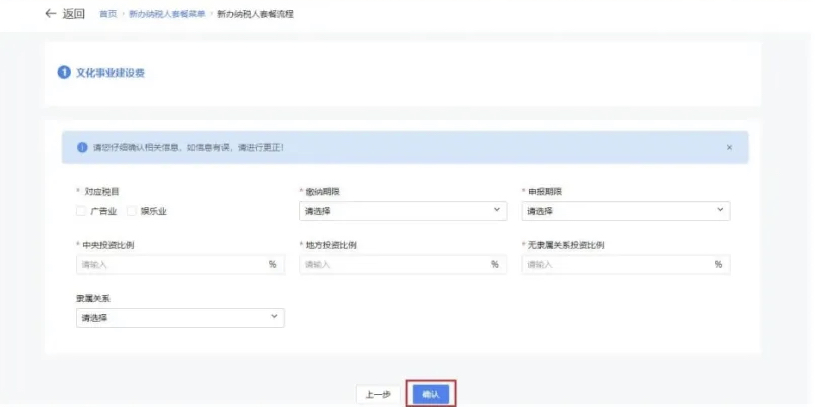Click the chevron arrow in 隶属关系 field
Image resolution: width=816 pixels, height=407 pixels.
pos(274,317)
